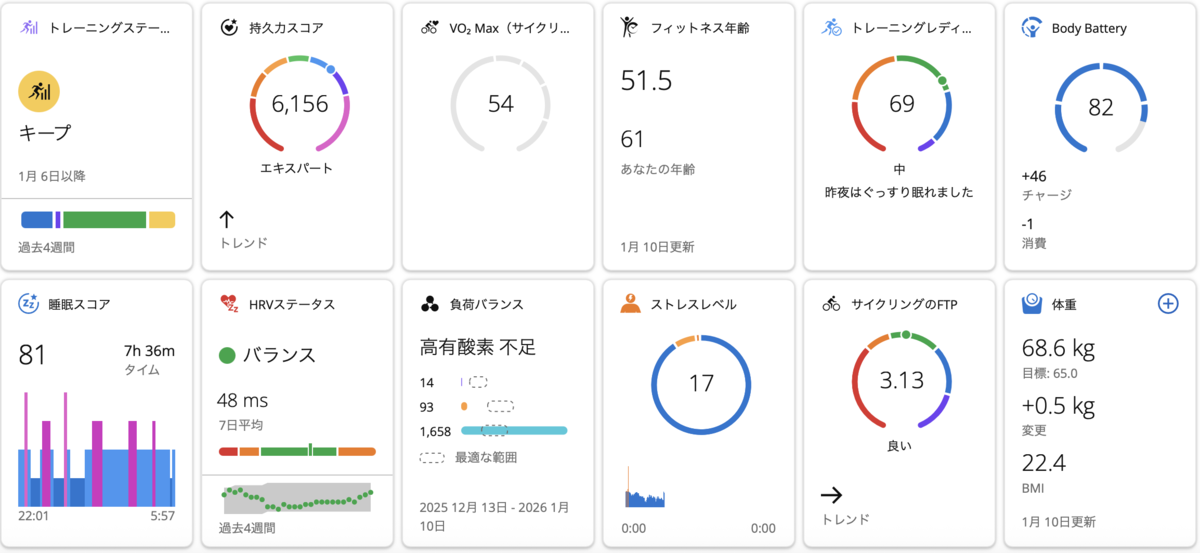Click the VO₂ Max cycling icon
Viewport: 1200px width, 553px height.
point(430,28)
